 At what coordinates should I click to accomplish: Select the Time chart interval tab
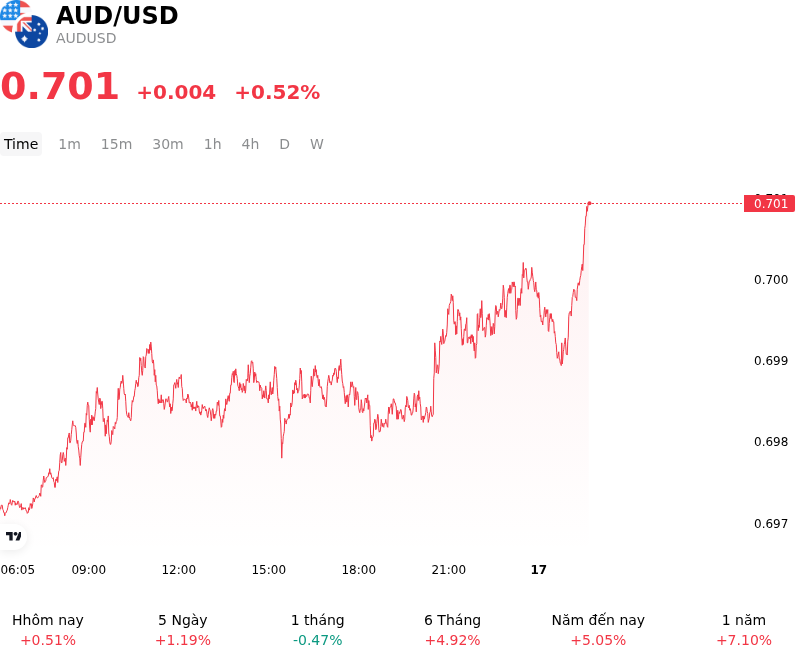click(21, 144)
